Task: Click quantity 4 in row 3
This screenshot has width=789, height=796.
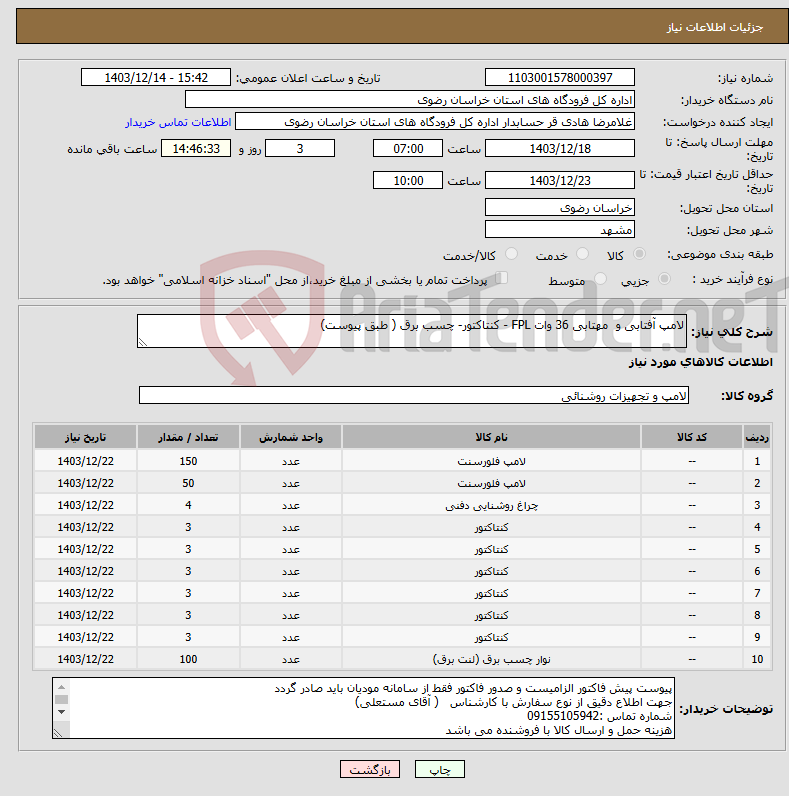Action: [188, 506]
